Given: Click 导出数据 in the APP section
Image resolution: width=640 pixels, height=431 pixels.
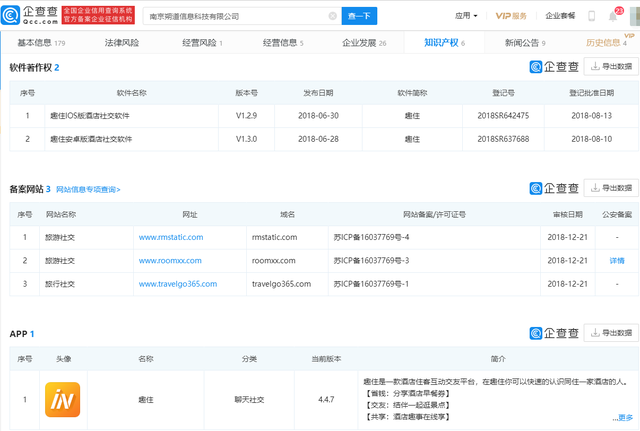Looking at the screenshot, I should 611,333.
